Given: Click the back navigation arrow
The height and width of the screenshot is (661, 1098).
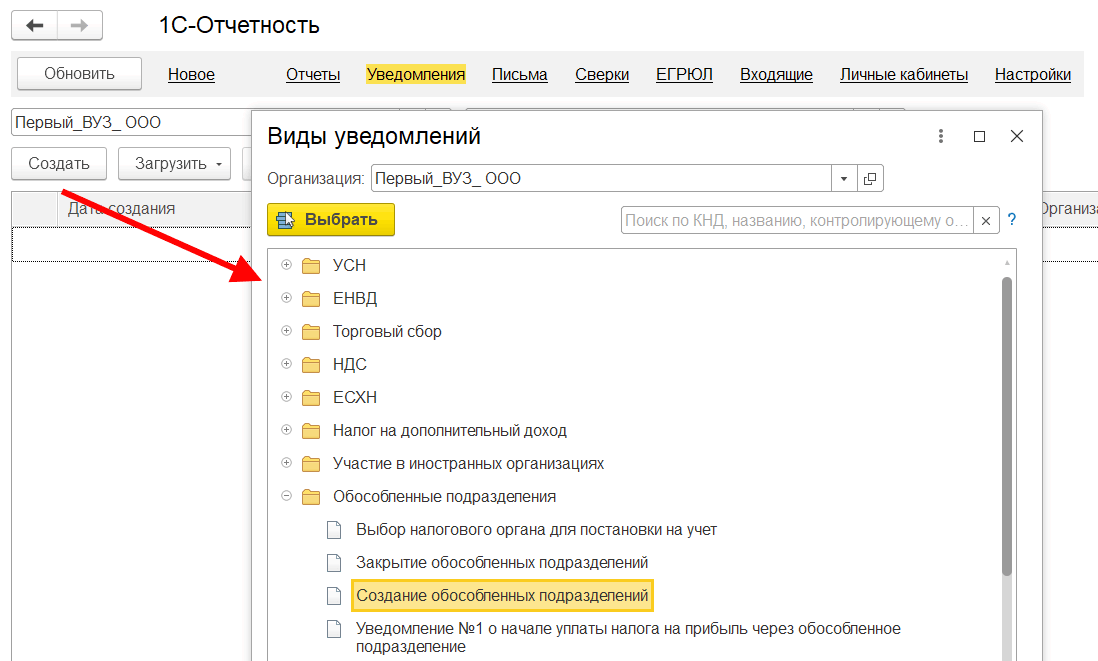Looking at the screenshot, I should pos(35,25).
